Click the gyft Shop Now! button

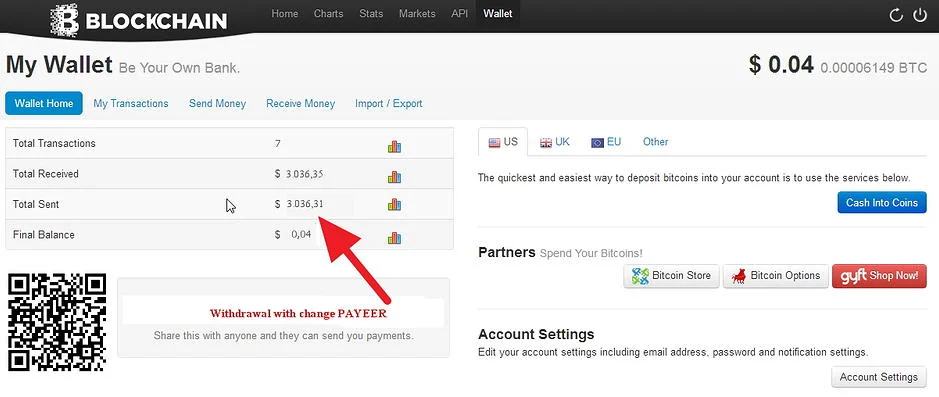(879, 276)
